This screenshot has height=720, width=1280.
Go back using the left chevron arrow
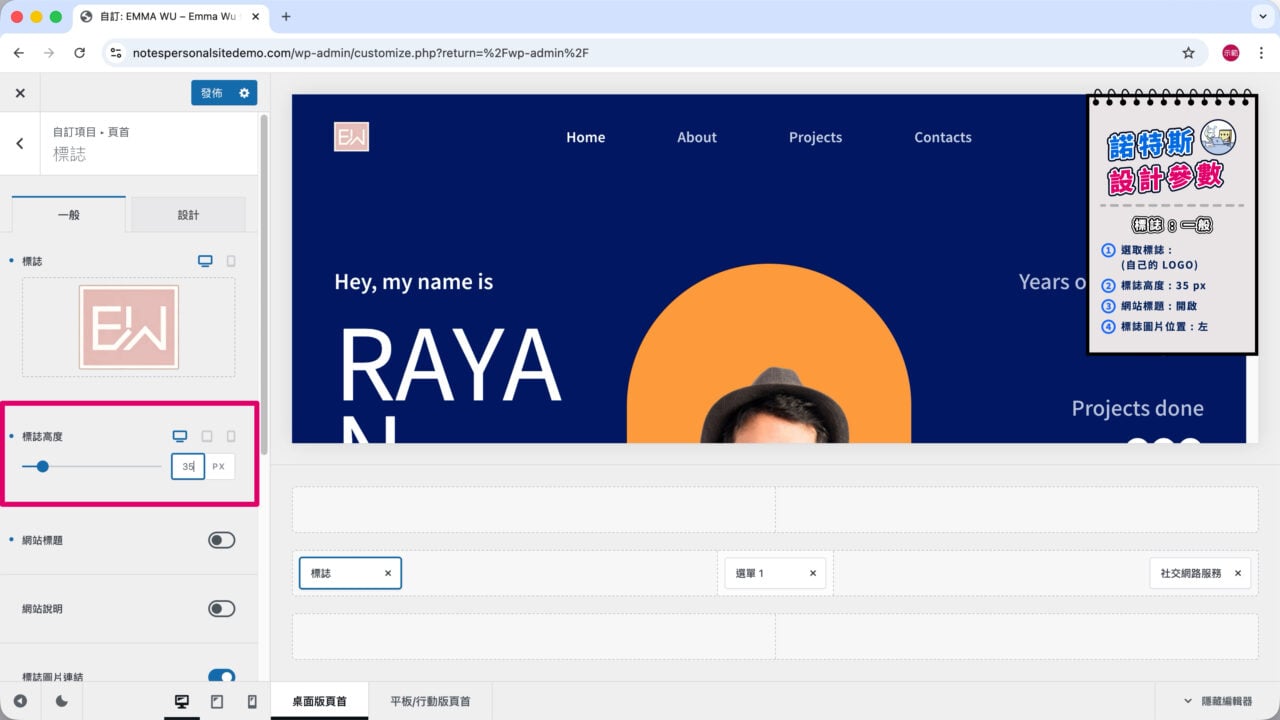coord(20,143)
